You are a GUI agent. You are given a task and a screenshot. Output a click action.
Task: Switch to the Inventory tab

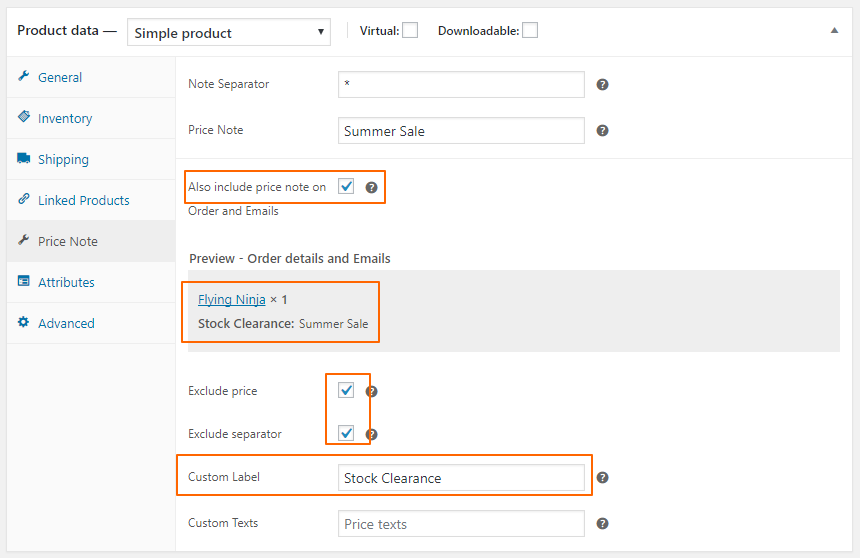pos(65,118)
